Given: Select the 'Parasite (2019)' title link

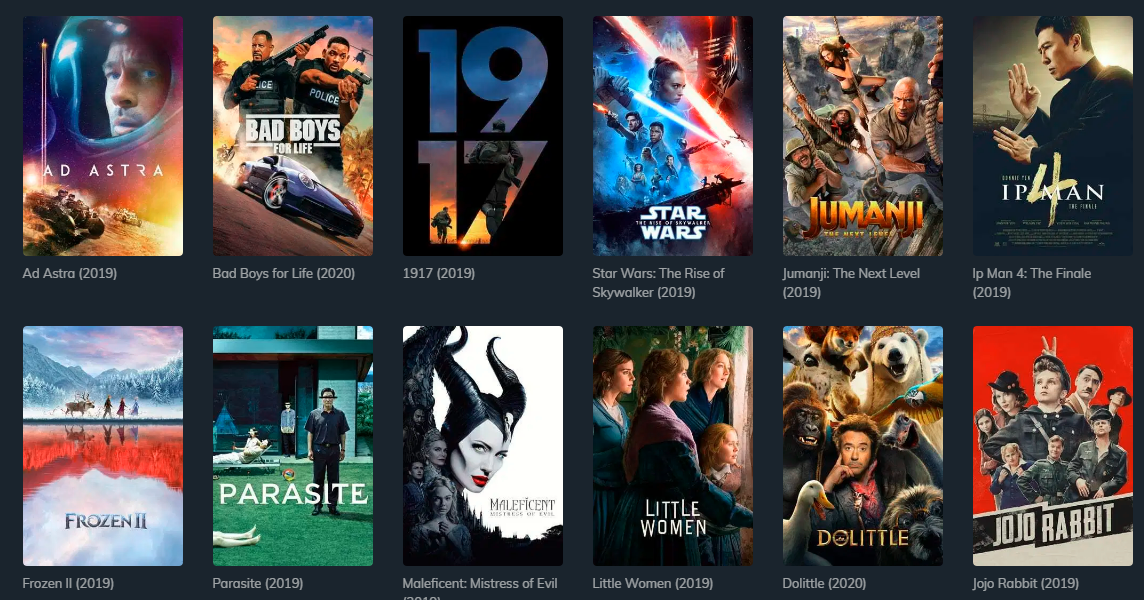Looking at the screenshot, I should 258,583.
